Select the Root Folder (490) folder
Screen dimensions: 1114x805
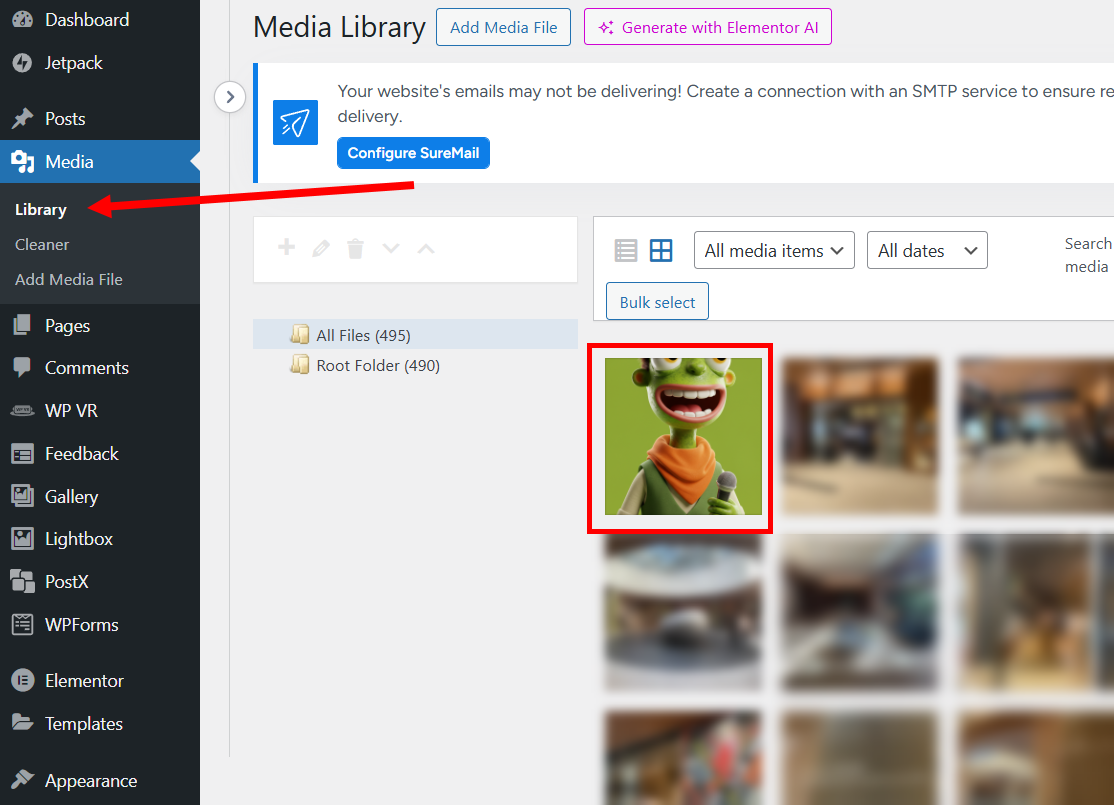tap(416, 365)
